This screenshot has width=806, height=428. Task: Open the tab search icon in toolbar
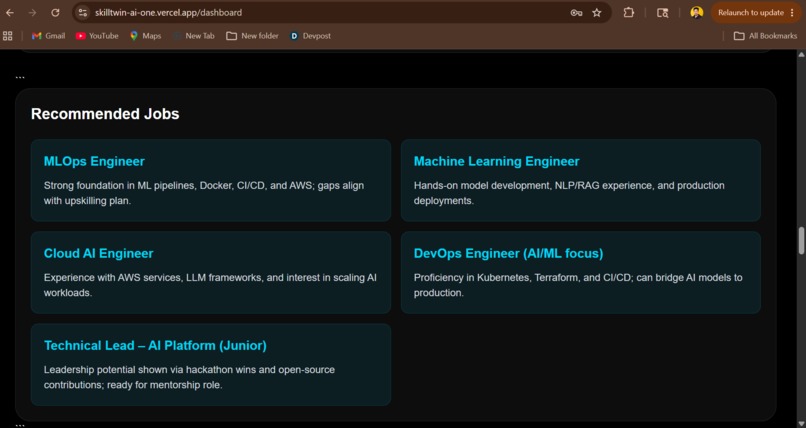click(663, 13)
